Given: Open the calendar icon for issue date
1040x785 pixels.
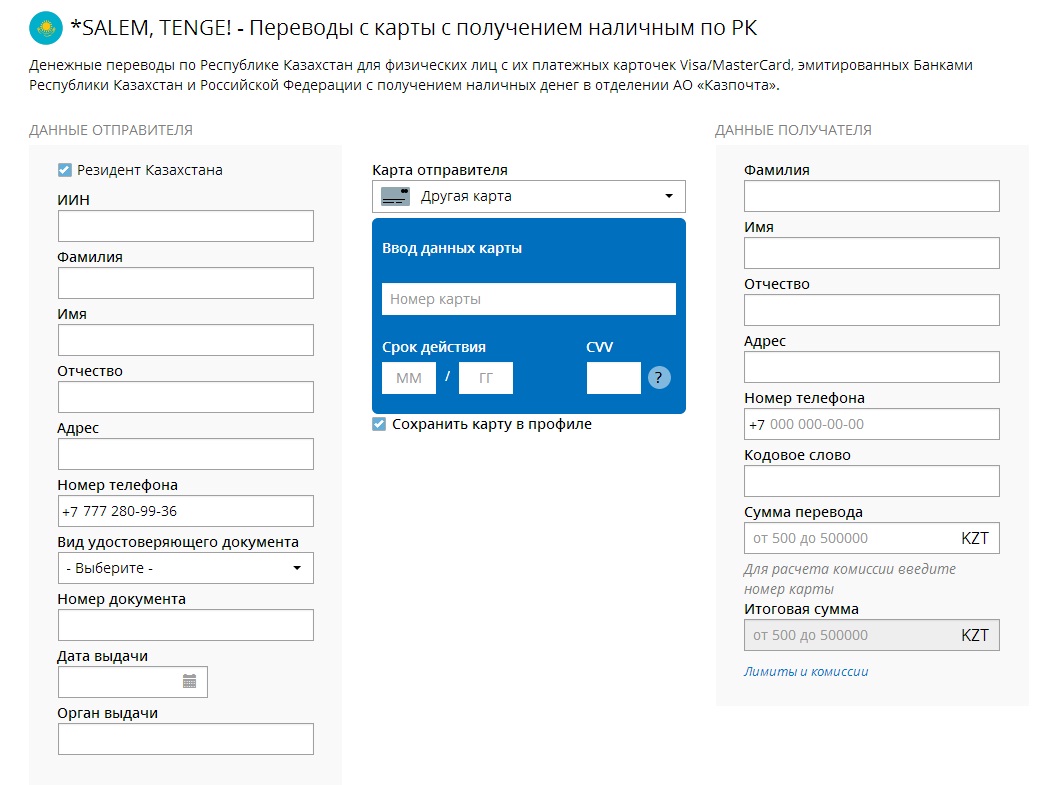Looking at the screenshot, I should [190, 682].
